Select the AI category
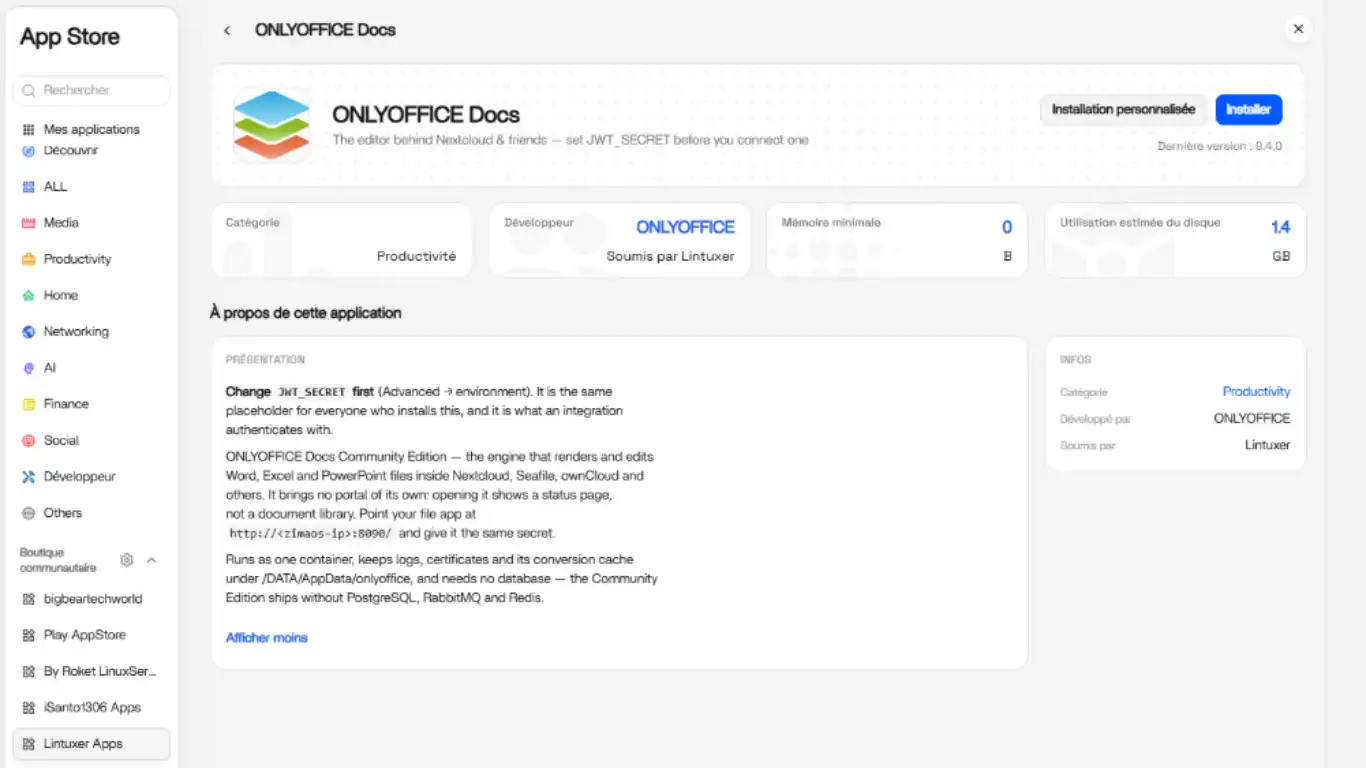 (x=91, y=368)
